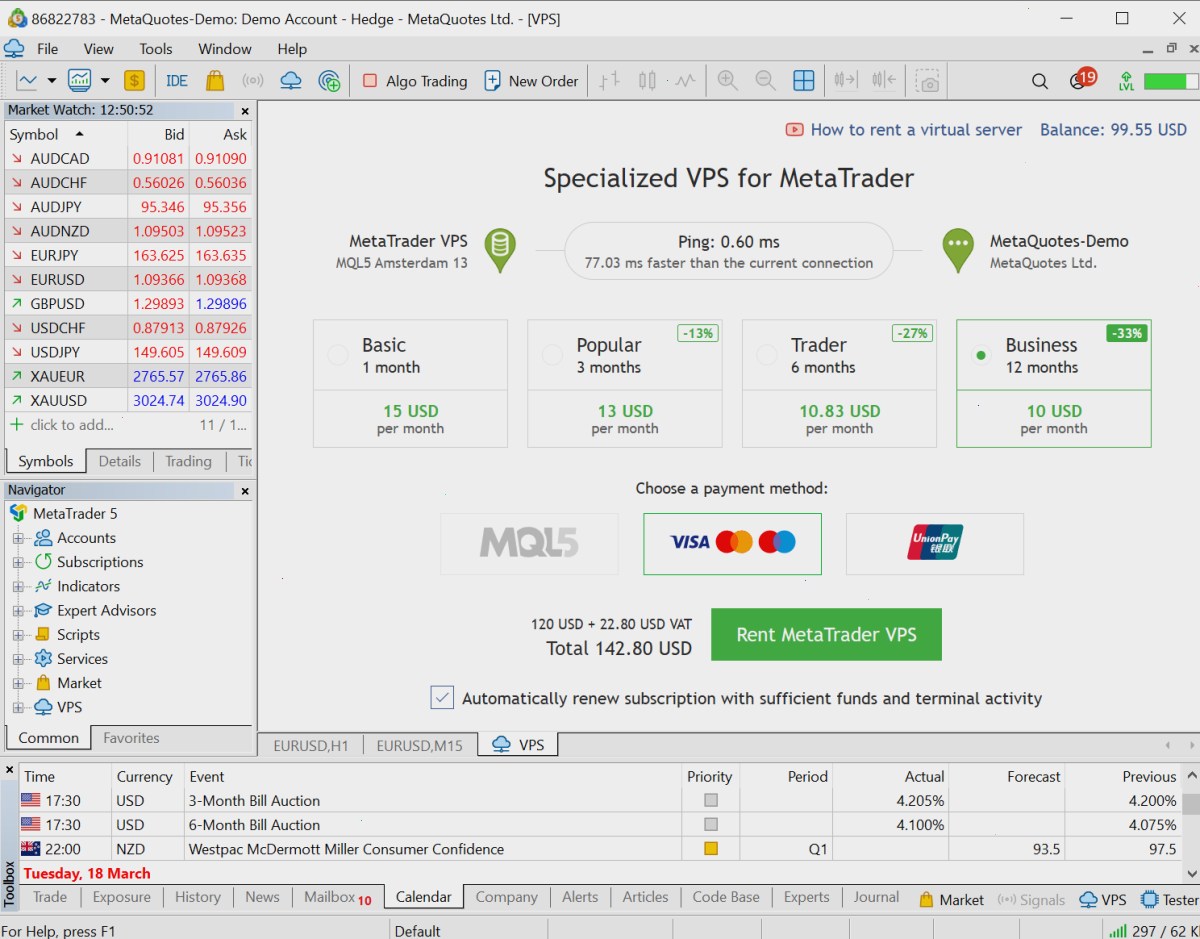Viewport: 1200px width, 939px height.
Task: Open How to rent a virtual server link
Action: [904, 129]
